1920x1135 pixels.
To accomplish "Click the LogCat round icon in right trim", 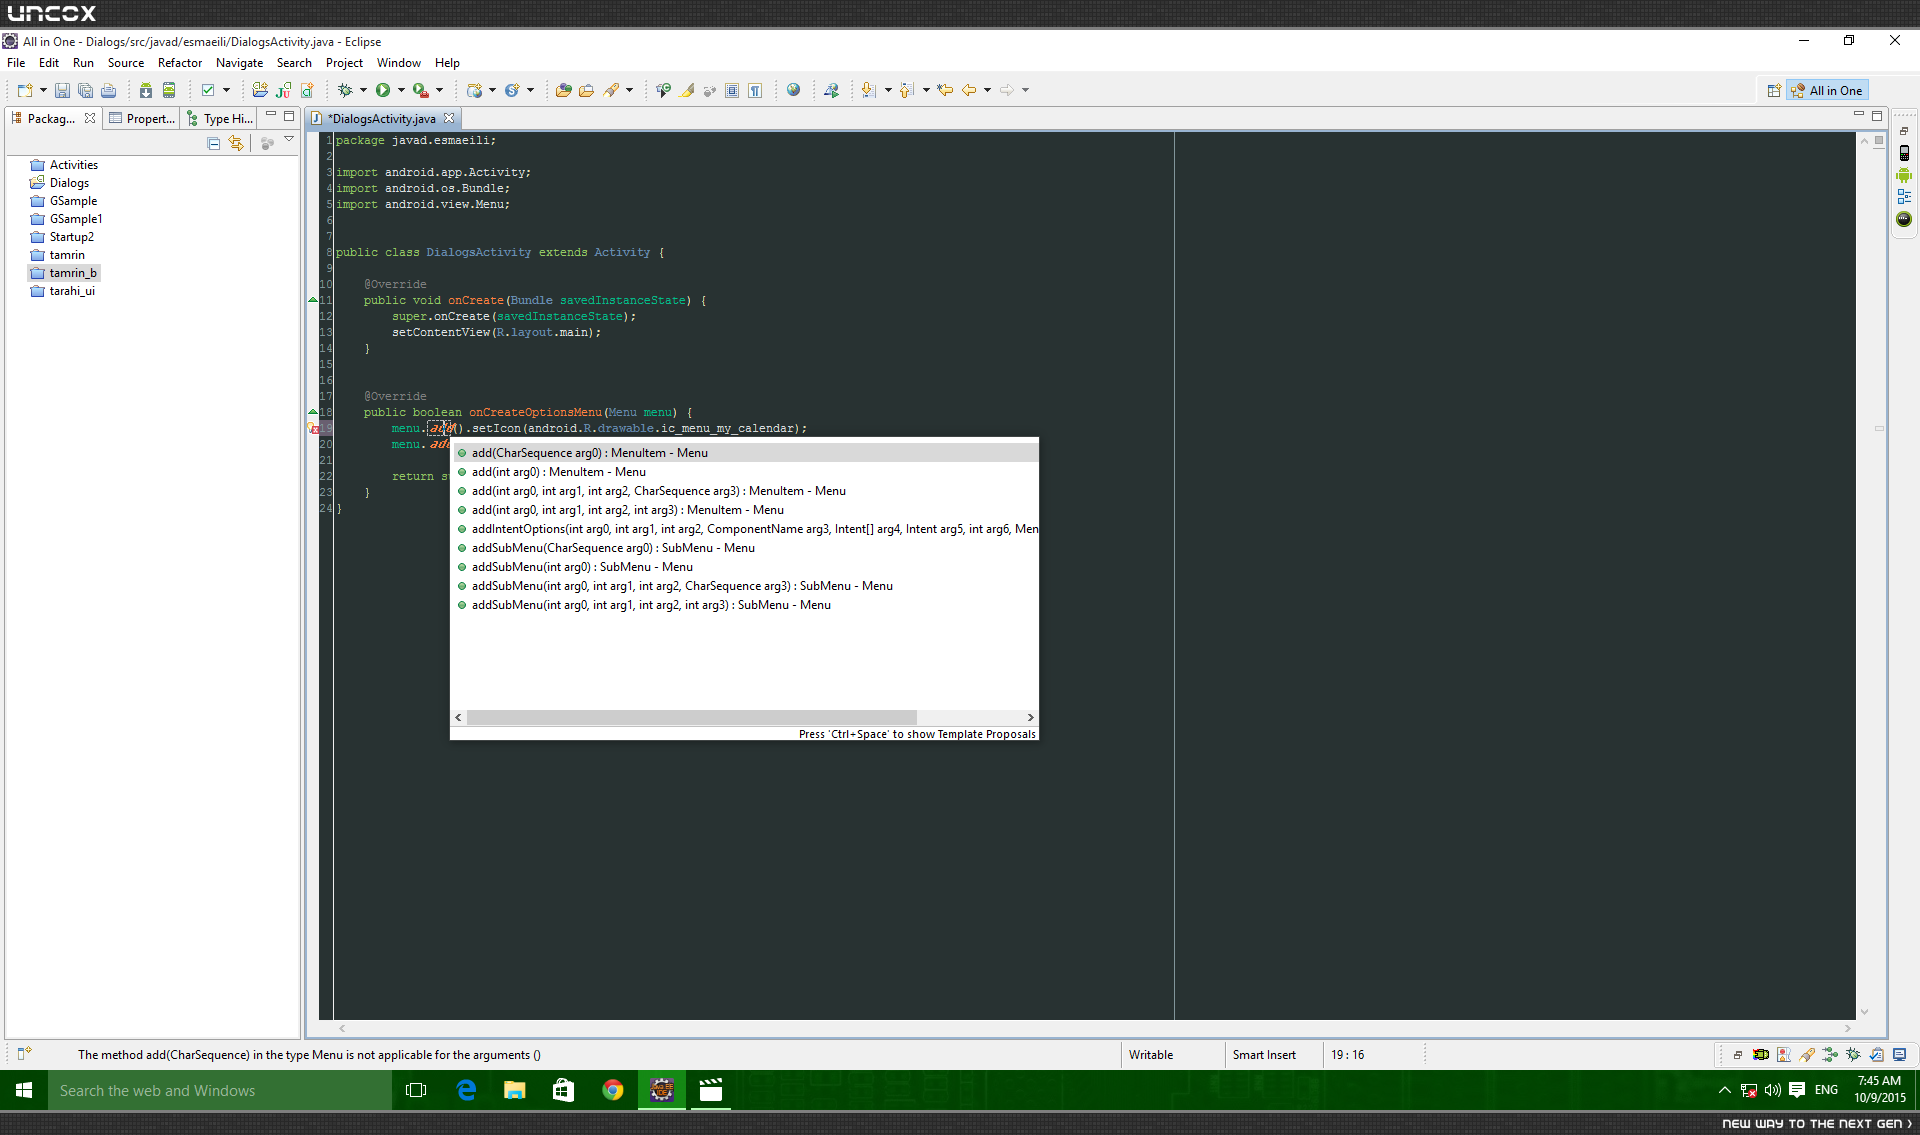I will 1904,219.
